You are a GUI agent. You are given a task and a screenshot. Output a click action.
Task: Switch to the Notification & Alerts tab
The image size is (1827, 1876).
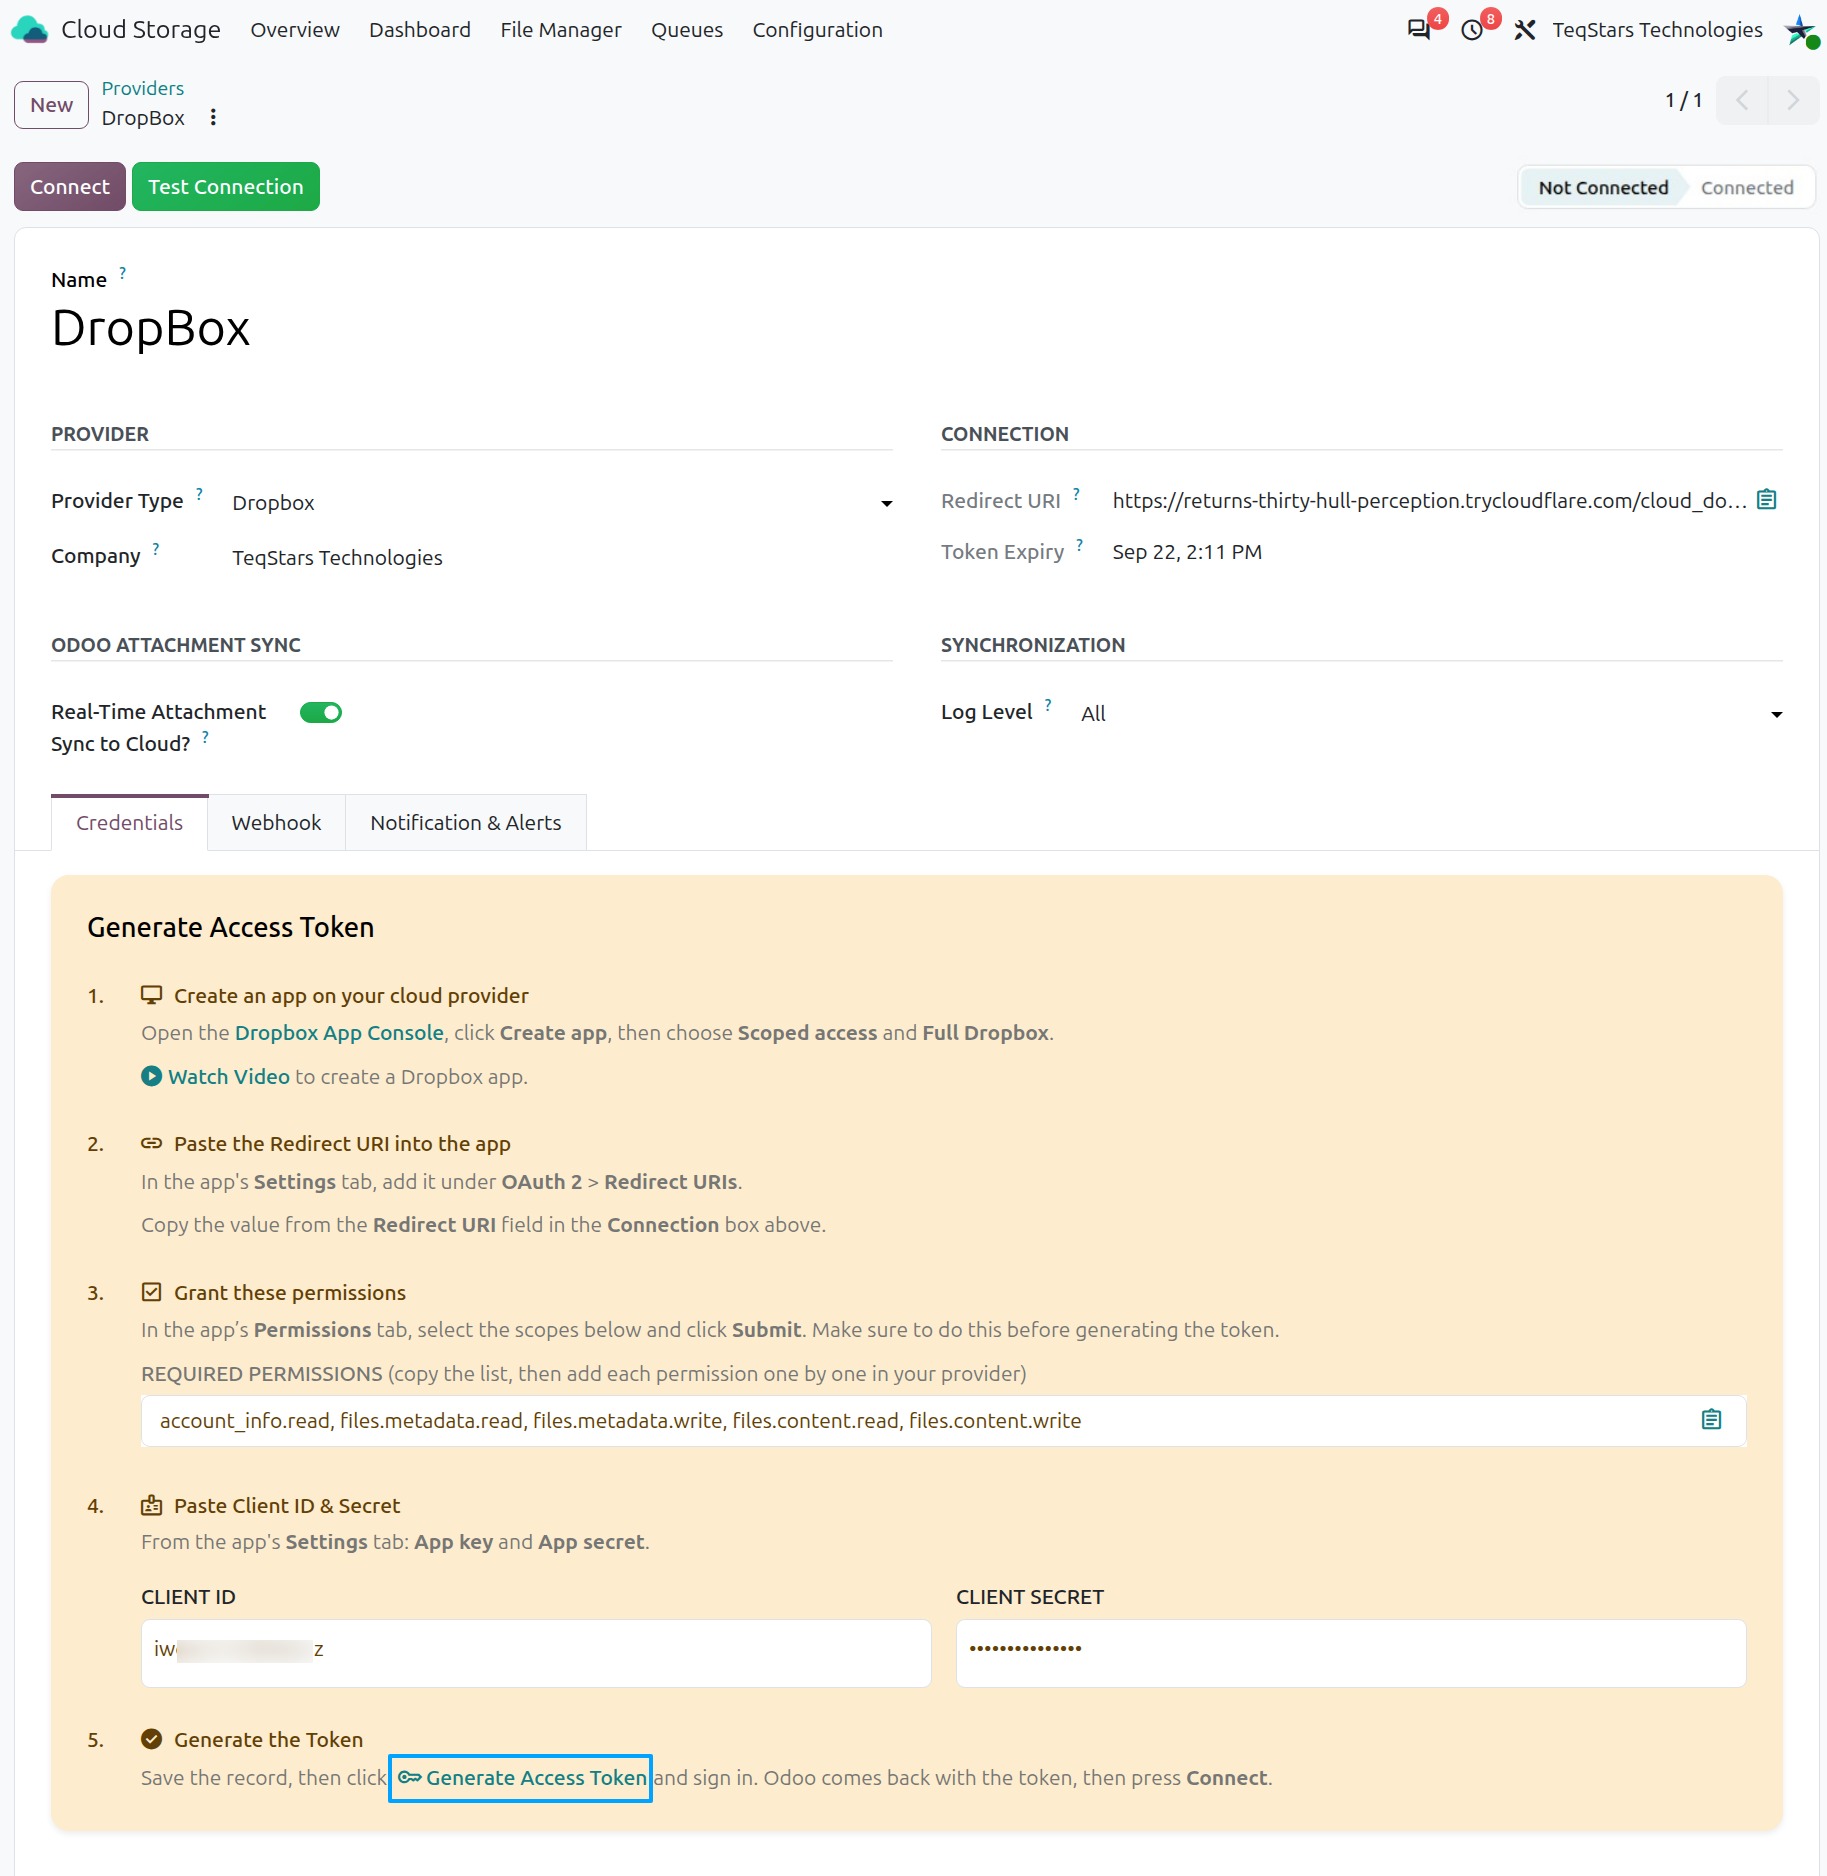[x=466, y=822]
